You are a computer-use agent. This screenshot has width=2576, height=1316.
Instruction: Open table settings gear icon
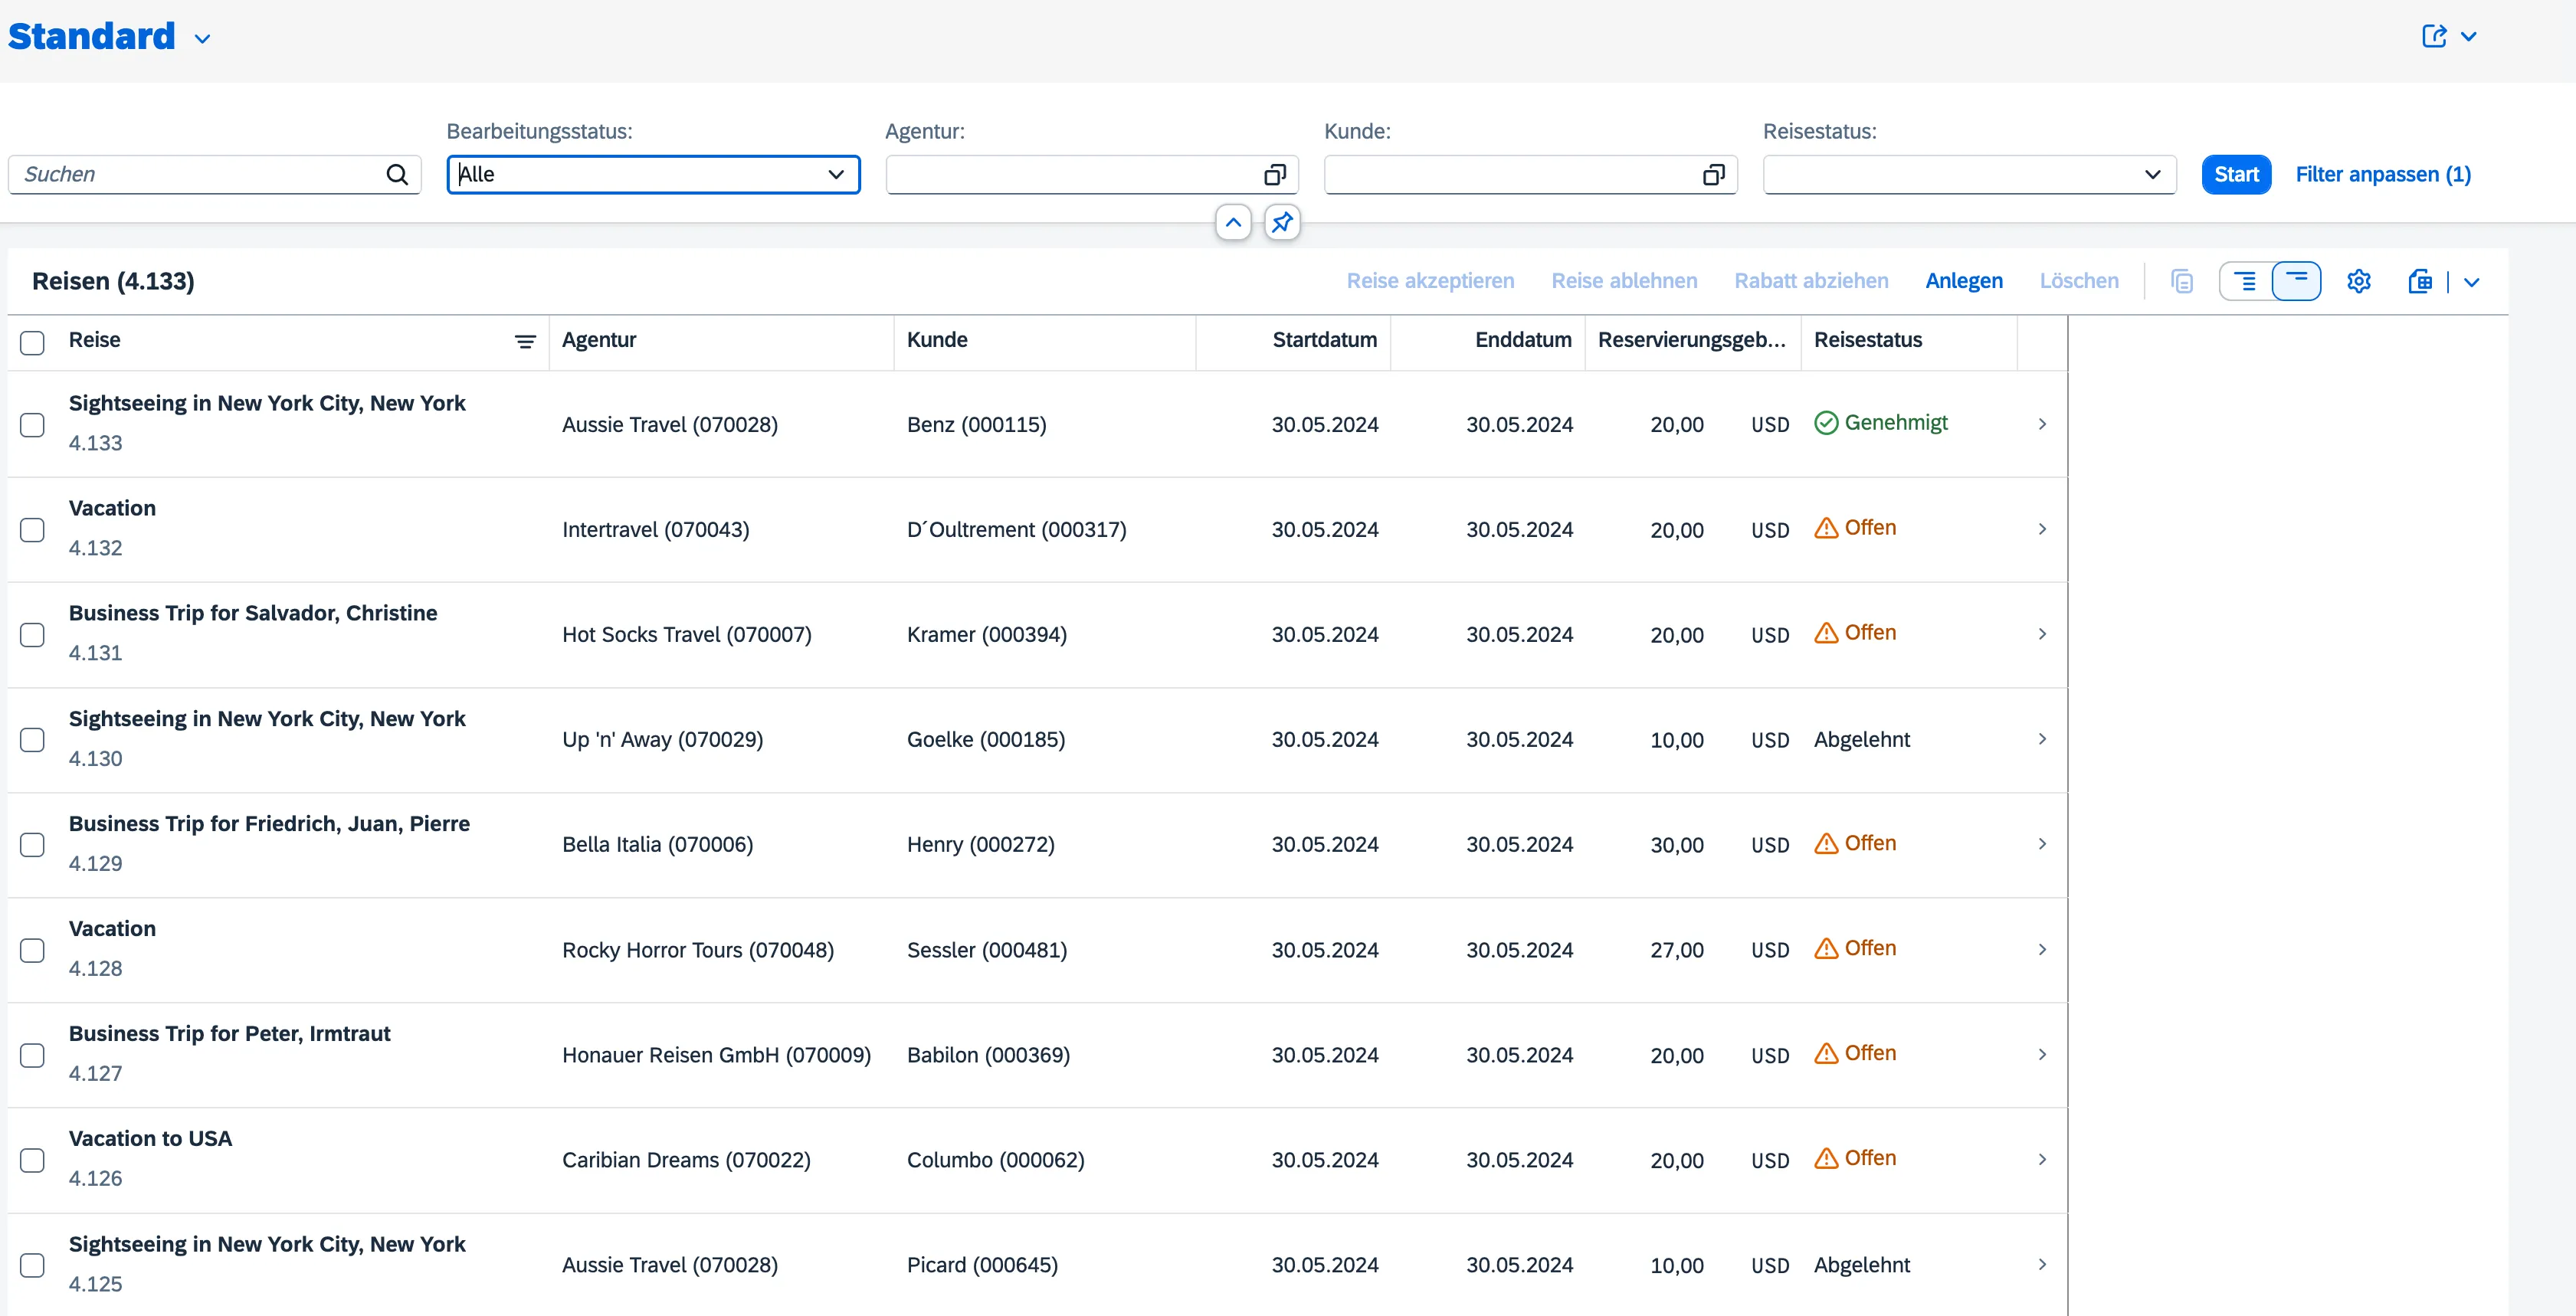2358,281
